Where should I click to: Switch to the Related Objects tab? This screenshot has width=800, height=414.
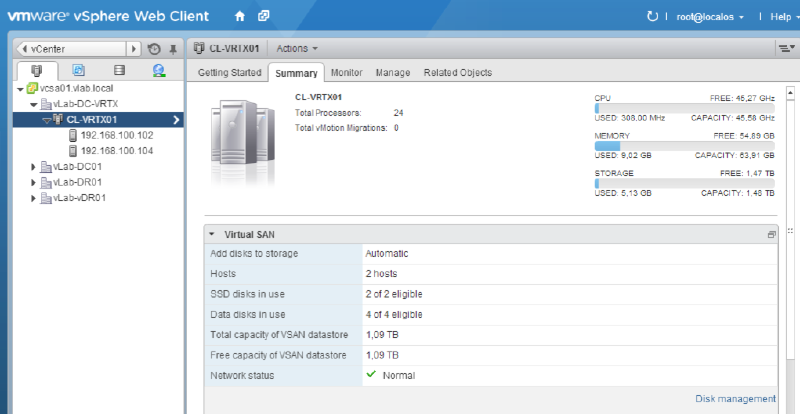click(x=458, y=72)
